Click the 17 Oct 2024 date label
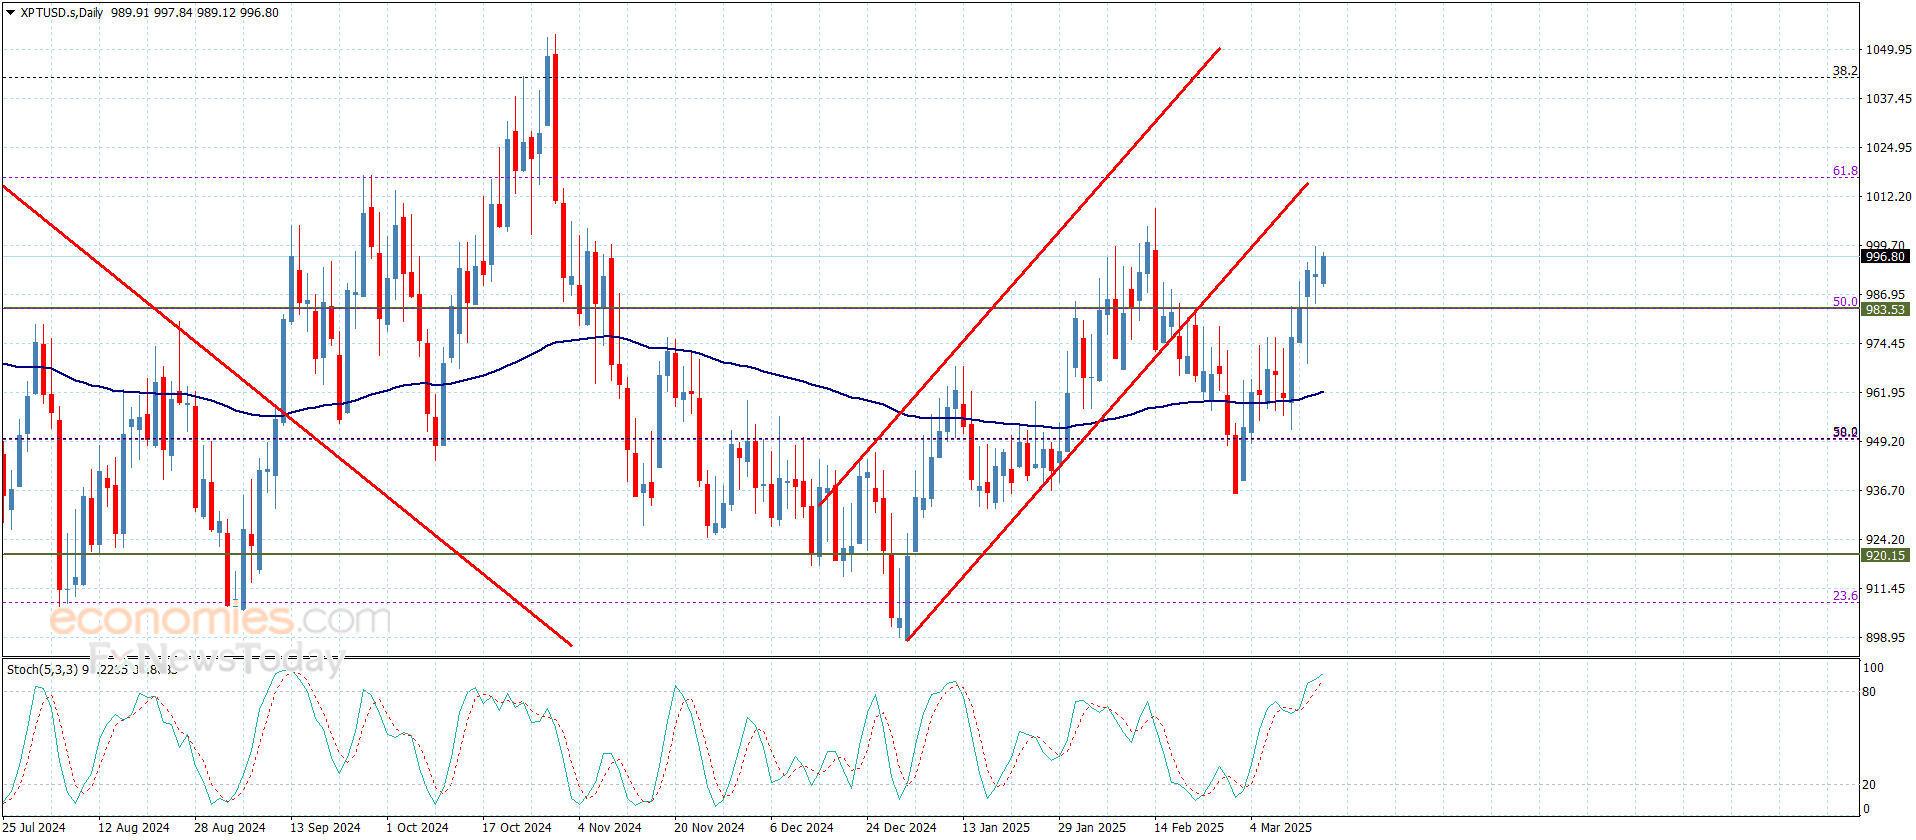This screenshot has width=1916, height=840. (516, 827)
